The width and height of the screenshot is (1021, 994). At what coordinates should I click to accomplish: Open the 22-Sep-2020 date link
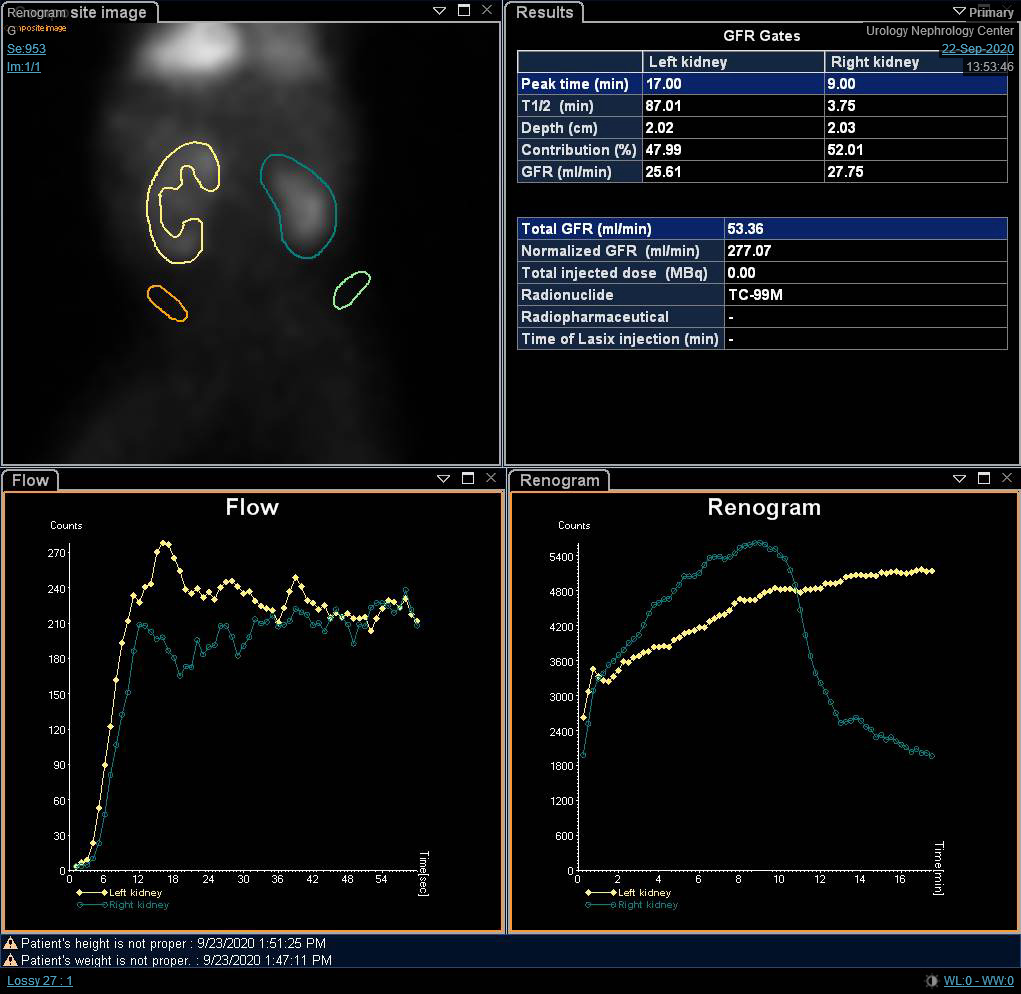(x=977, y=49)
